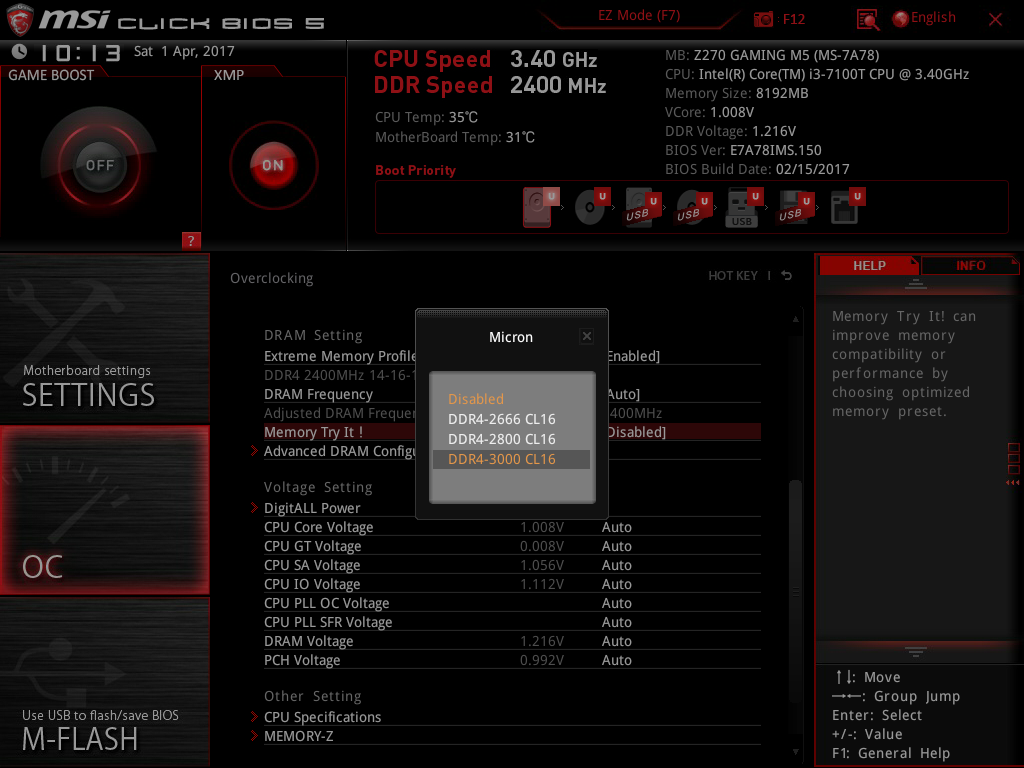Expand Advanced DRAM Configuration submenu
This screenshot has height=768, width=1024.
click(340, 451)
